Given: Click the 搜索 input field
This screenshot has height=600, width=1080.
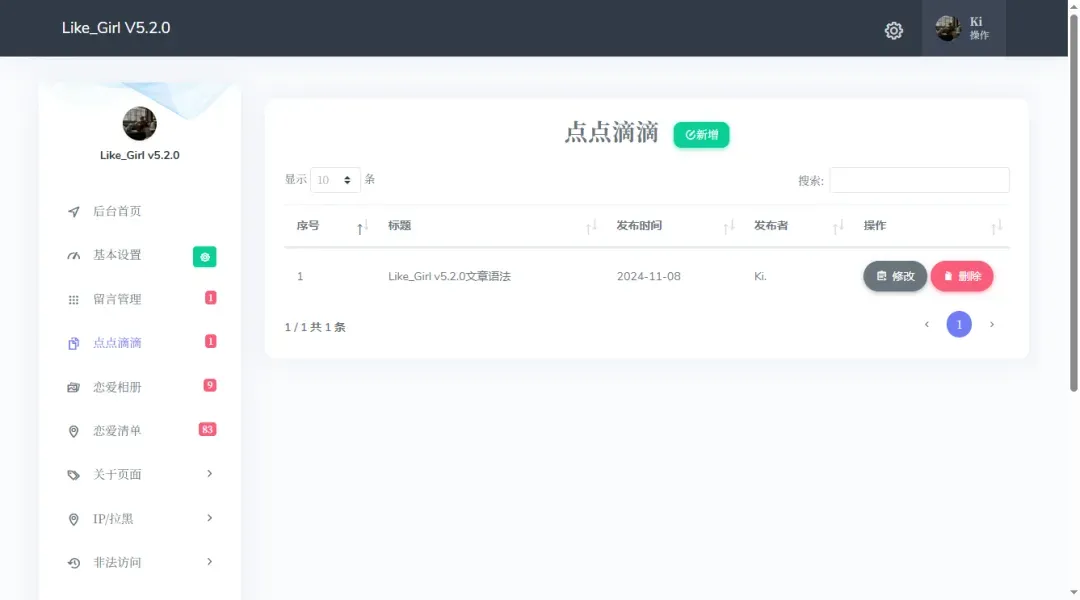Looking at the screenshot, I should pyautogui.click(x=920, y=180).
